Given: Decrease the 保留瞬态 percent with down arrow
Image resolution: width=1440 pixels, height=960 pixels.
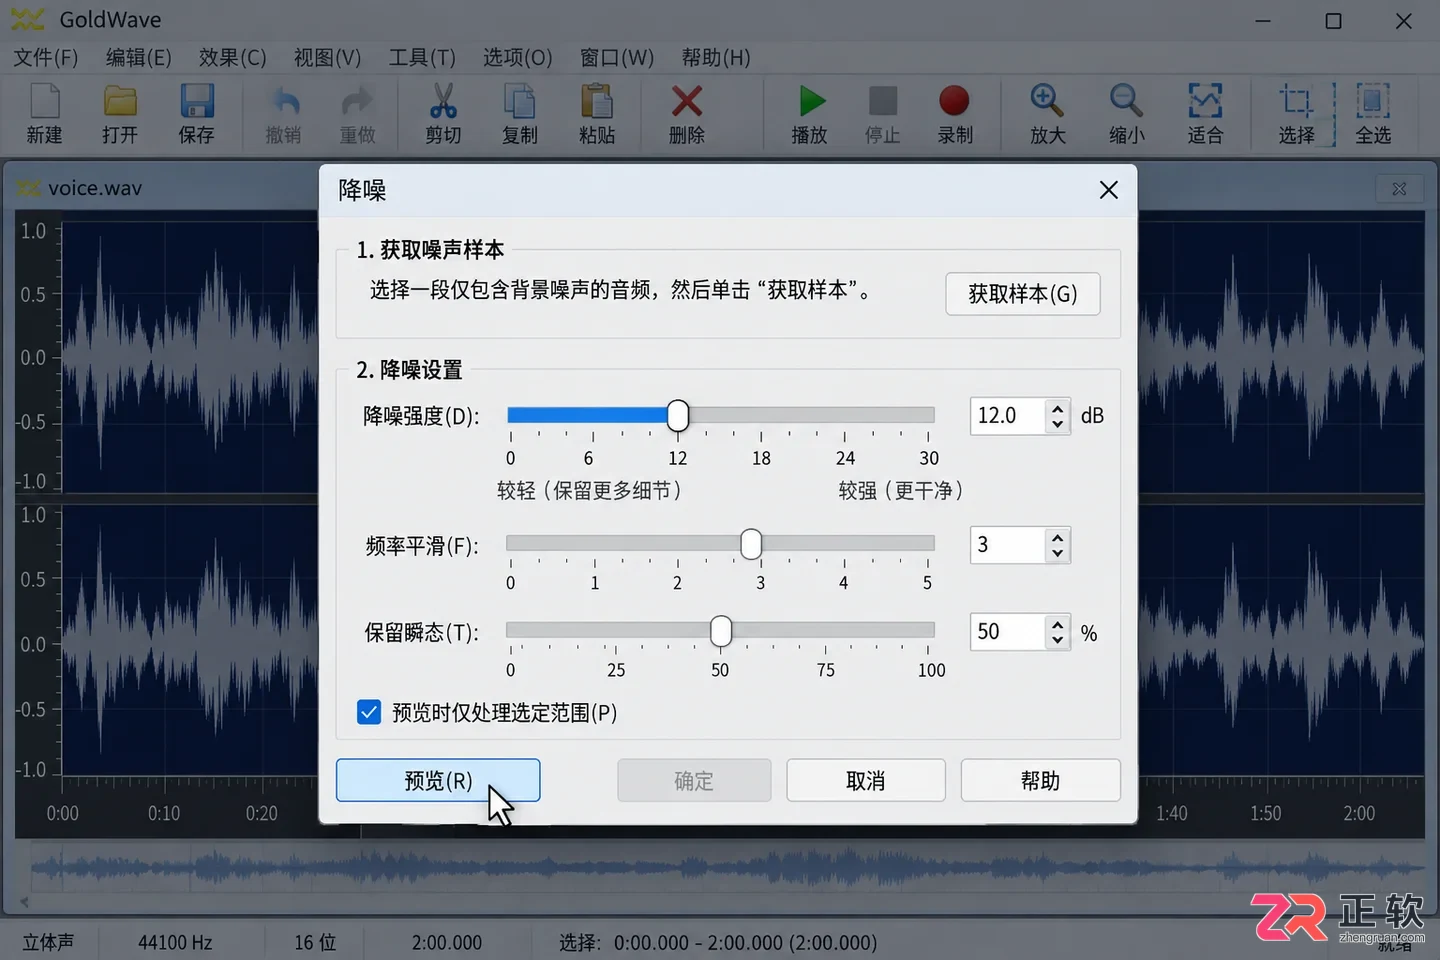Looking at the screenshot, I should (x=1057, y=640).
